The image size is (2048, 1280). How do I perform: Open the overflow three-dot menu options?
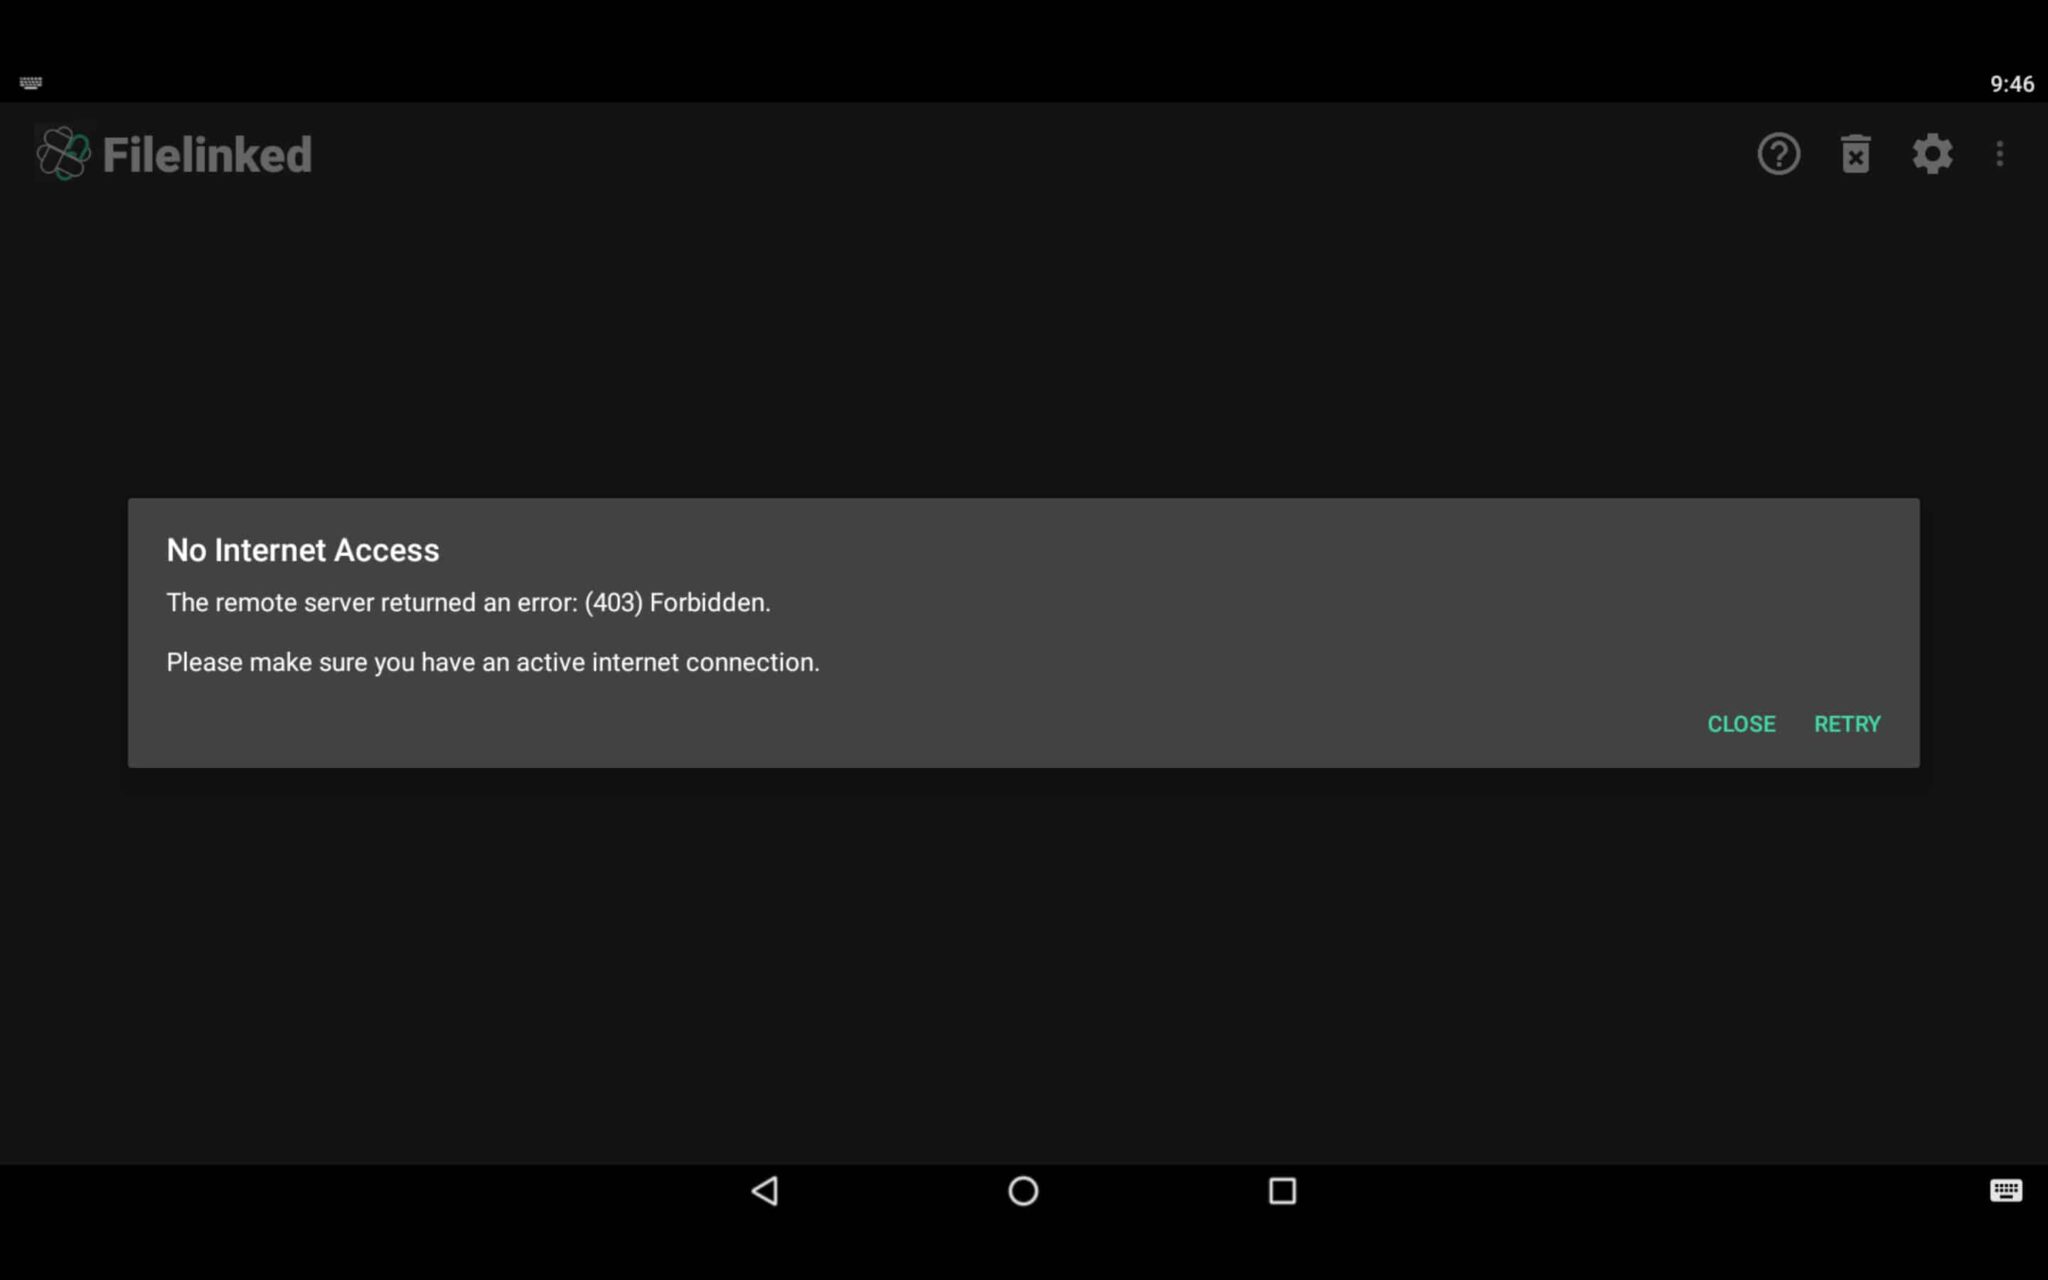point(1999,153)
